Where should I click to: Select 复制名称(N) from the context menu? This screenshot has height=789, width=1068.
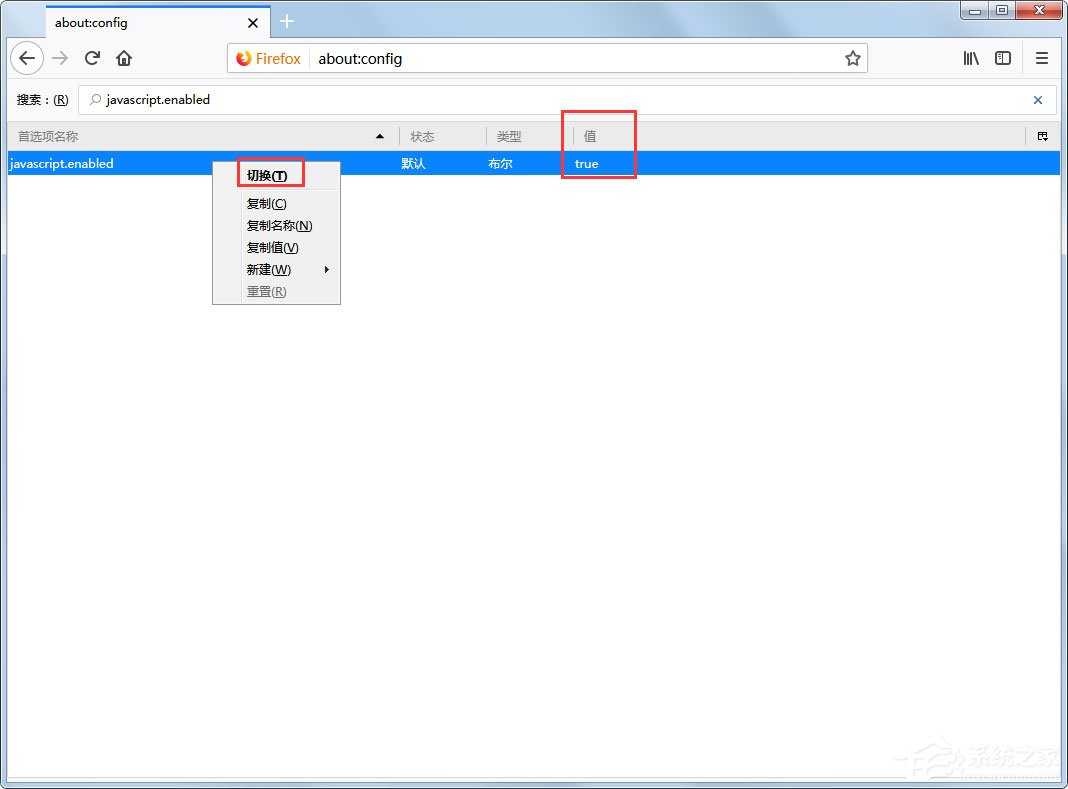pyautogui.click(x=279, y=225)
